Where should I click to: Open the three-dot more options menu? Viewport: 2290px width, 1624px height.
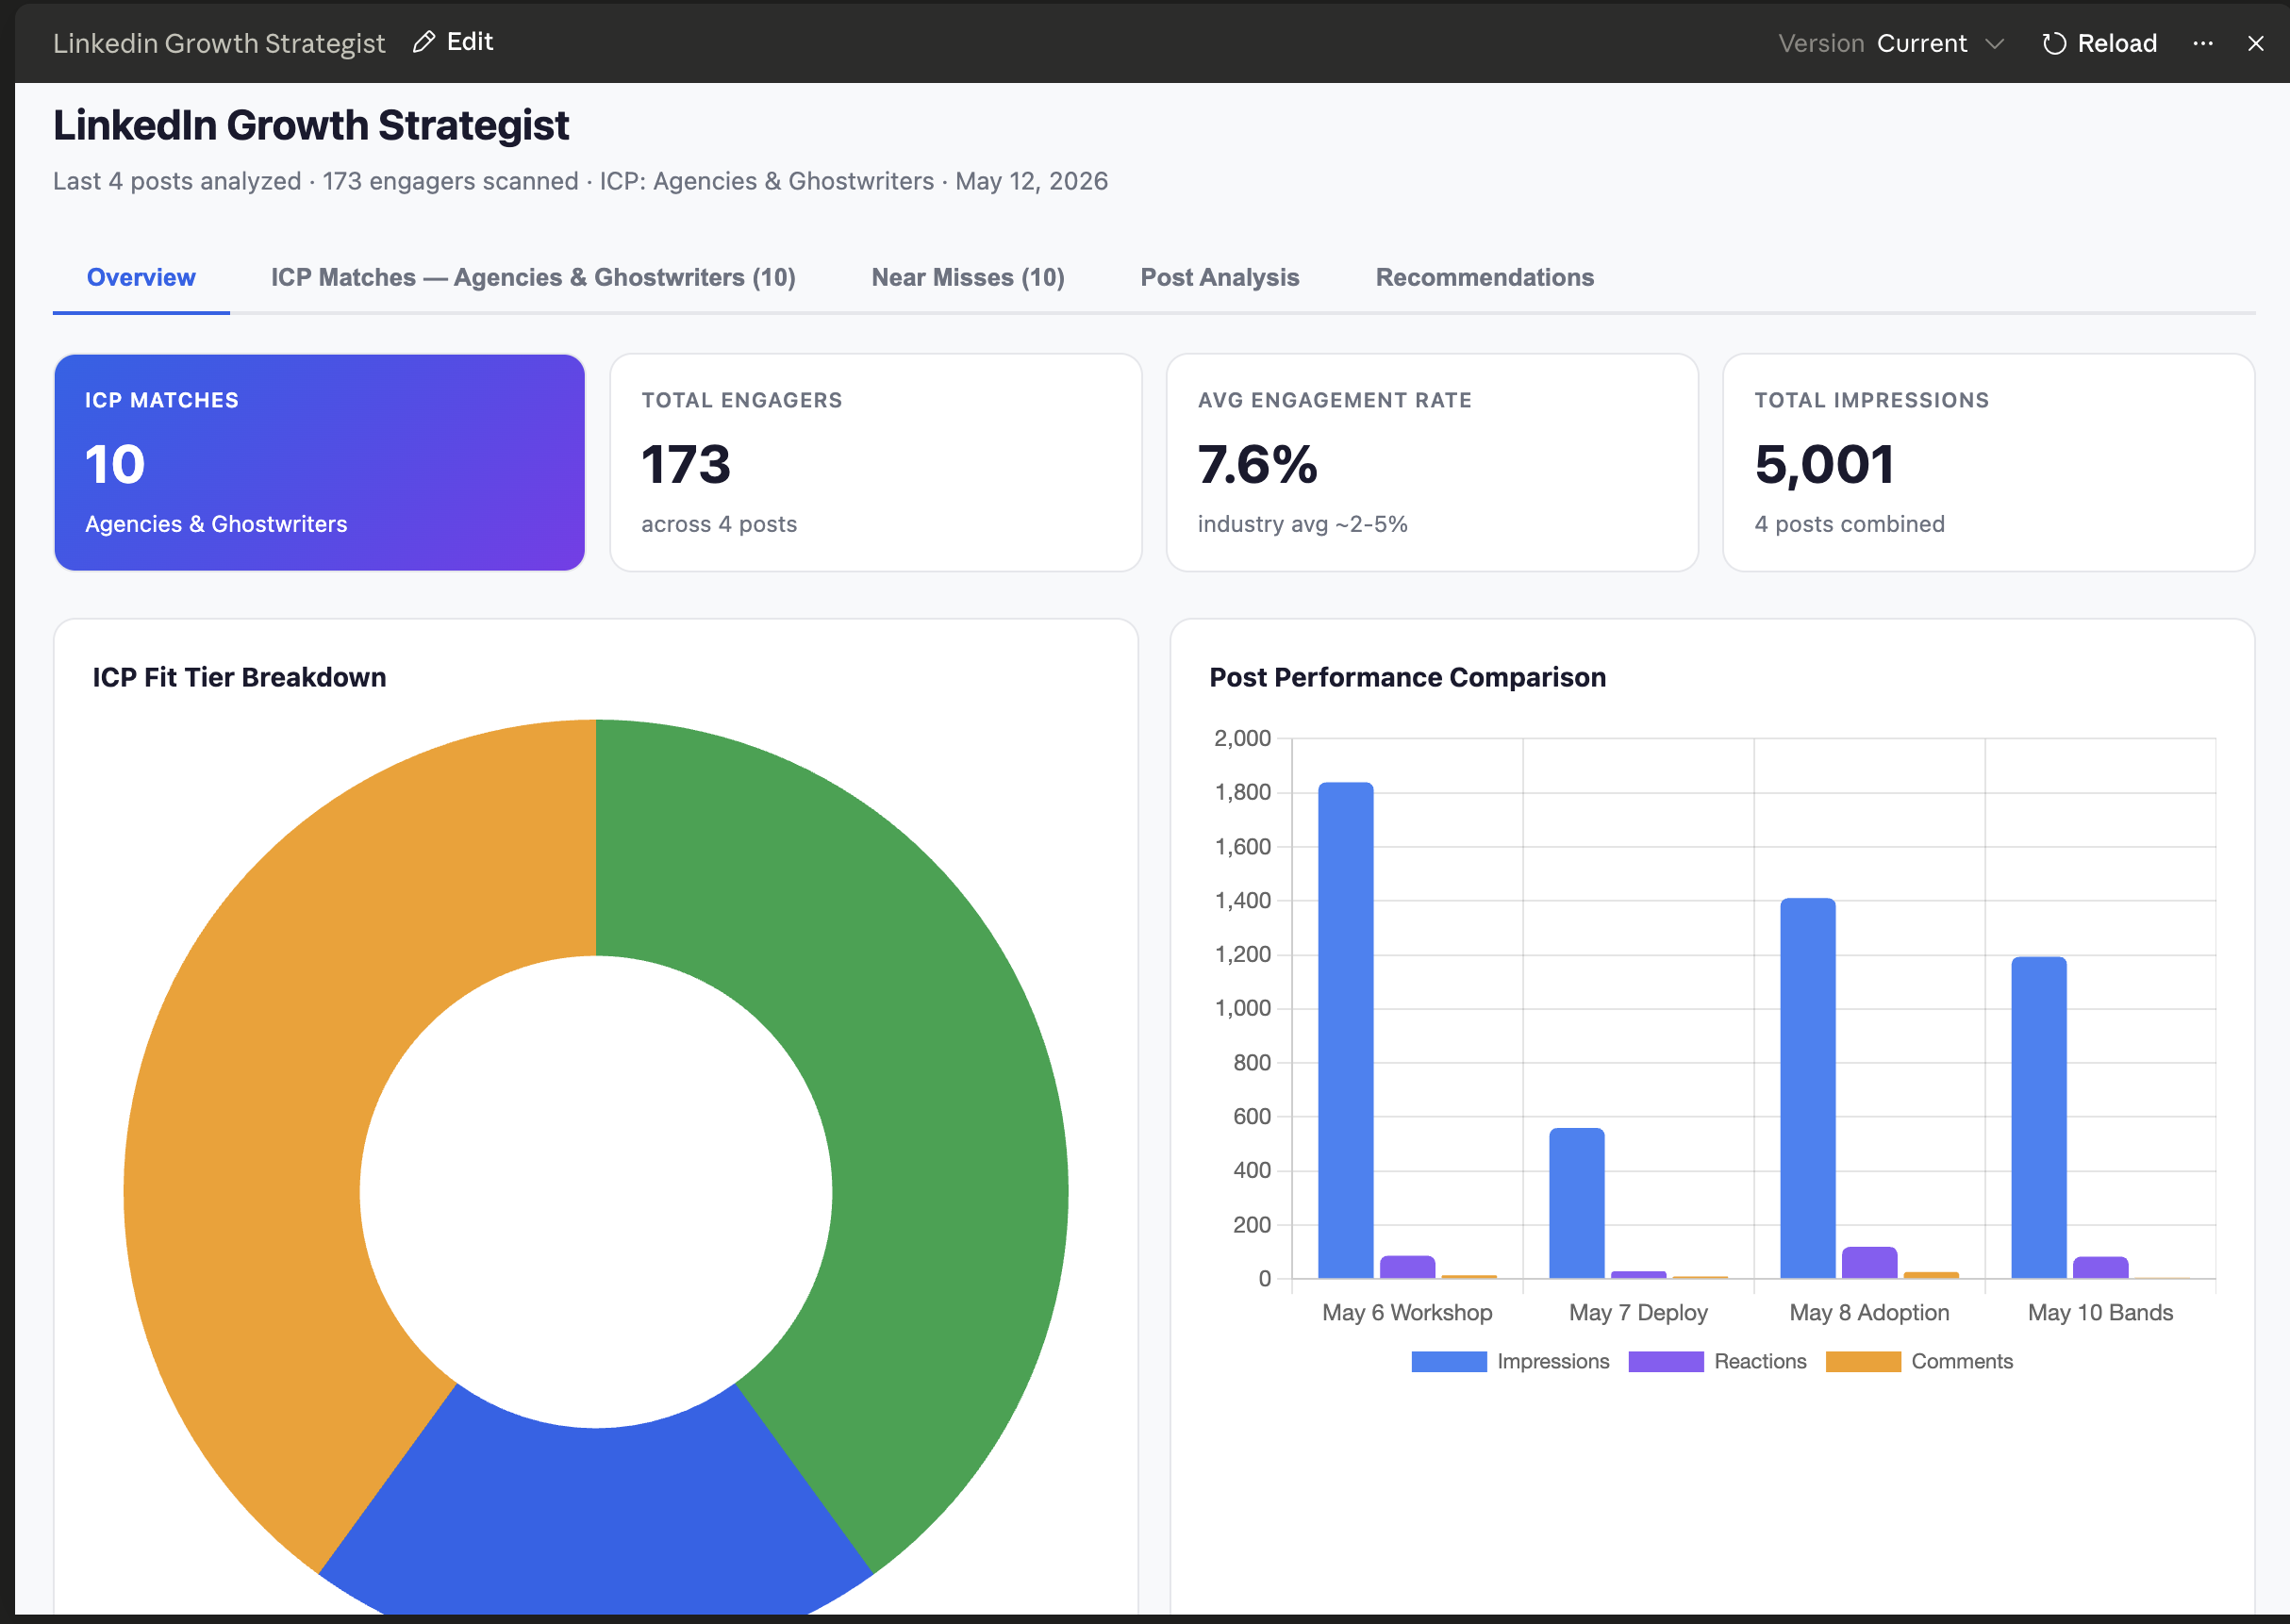[x=2203, y=43]
